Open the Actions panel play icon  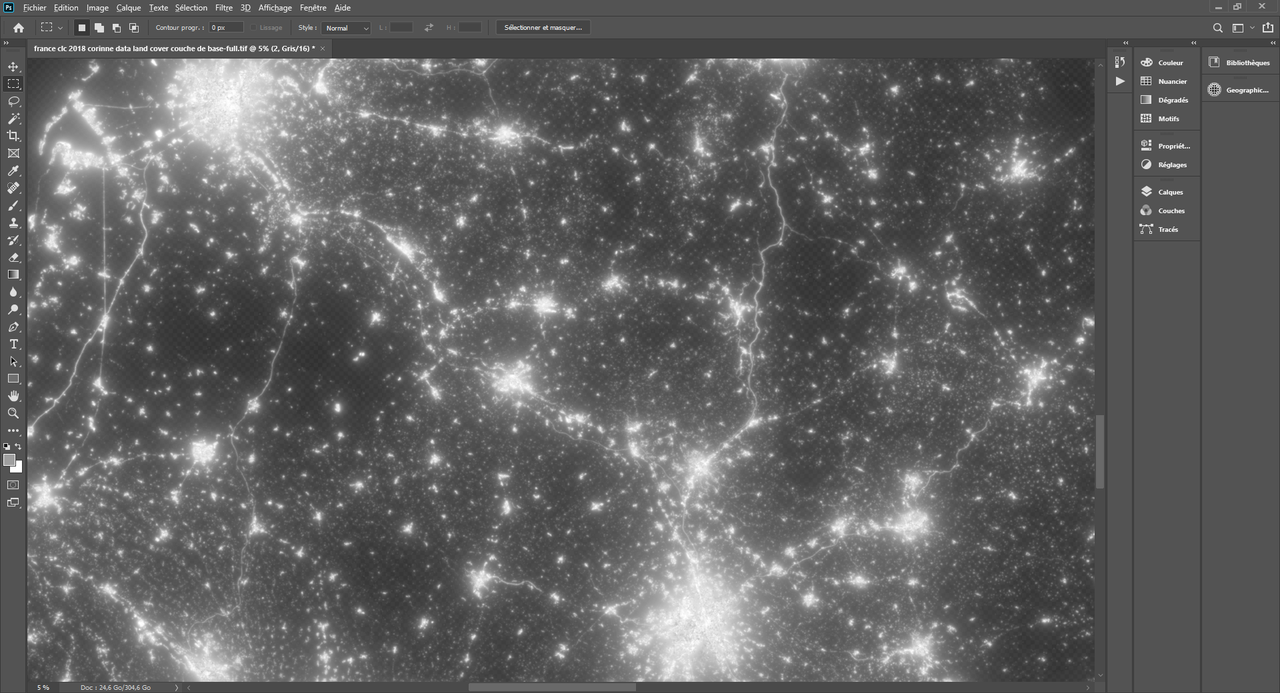click(x=1120, y=81)
